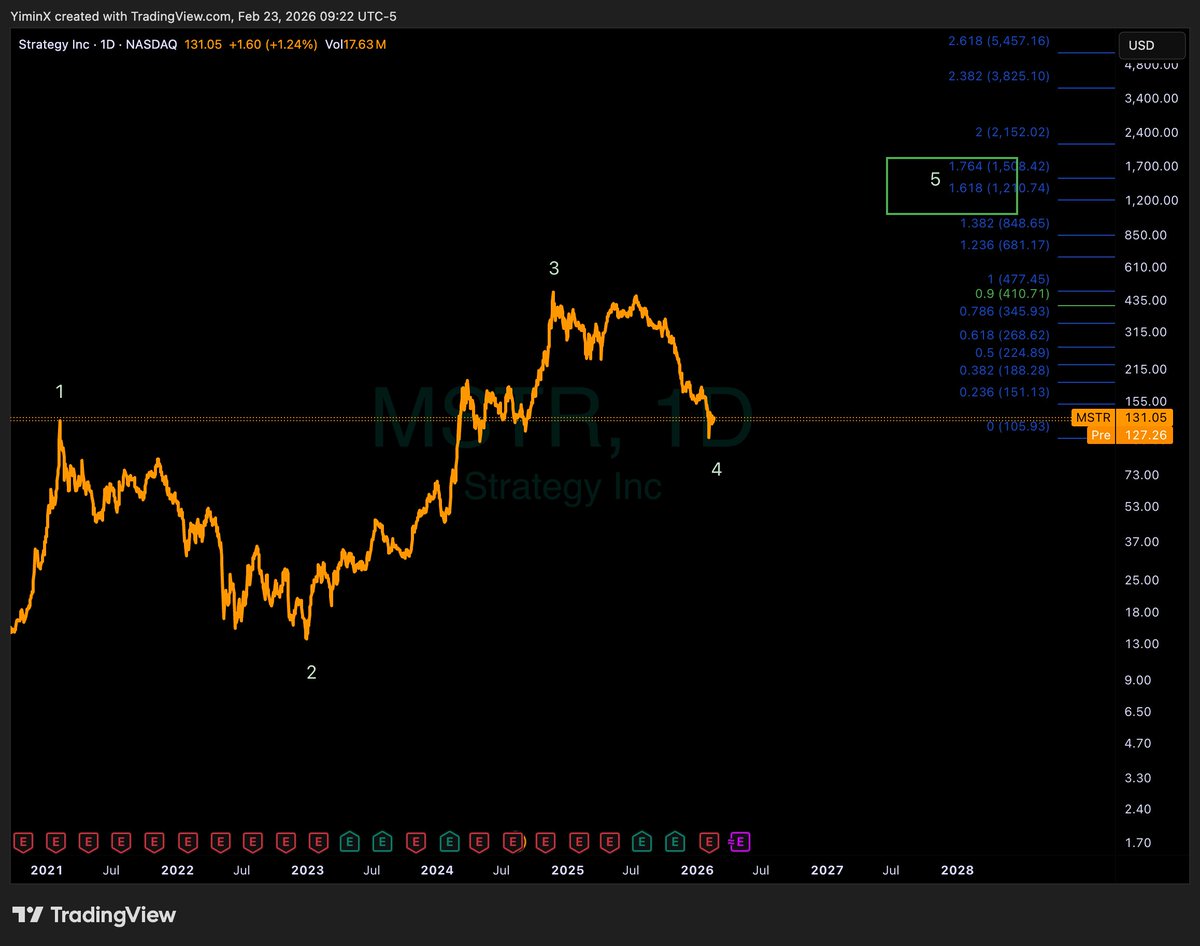Click the 315.00 price axis label
This screenshot has width=1200, height=946.
pos(1145,332)
